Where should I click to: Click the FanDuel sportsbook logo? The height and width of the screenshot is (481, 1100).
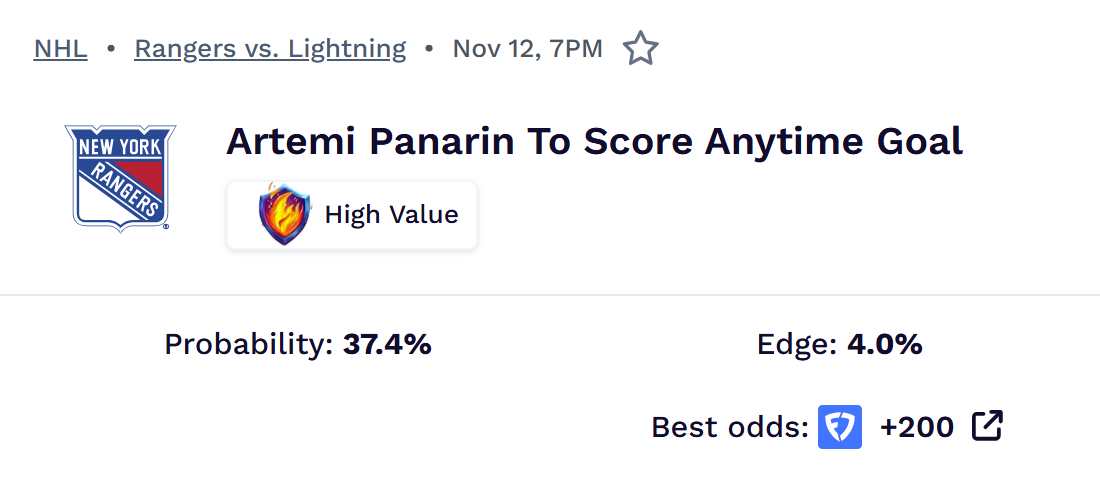tap(840, 427)
